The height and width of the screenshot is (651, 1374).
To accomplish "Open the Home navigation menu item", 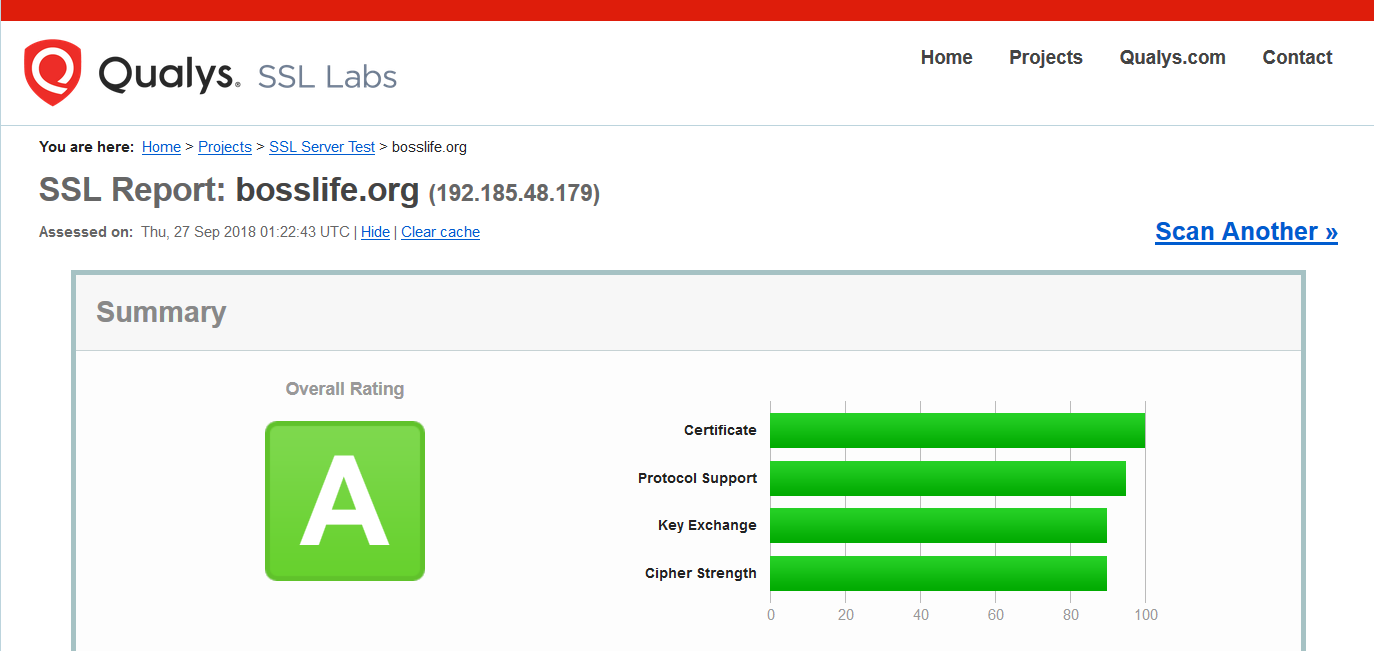I will (x=946, y=58).
